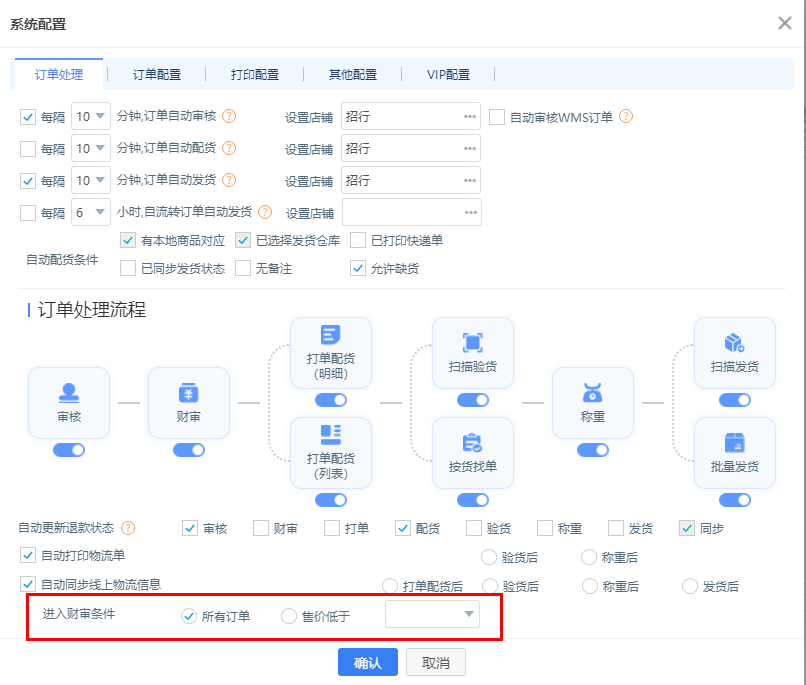Uncheck 允许缺货 condition
This screenshot has height=685, width=806.
pos(358,268)
